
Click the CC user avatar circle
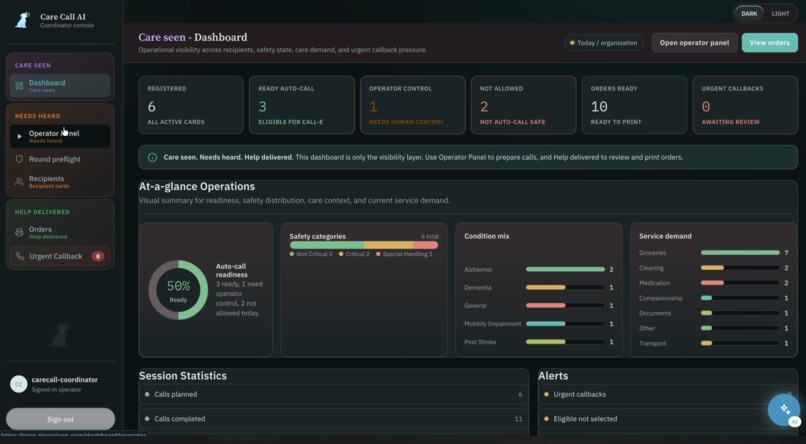pos(19,384)
